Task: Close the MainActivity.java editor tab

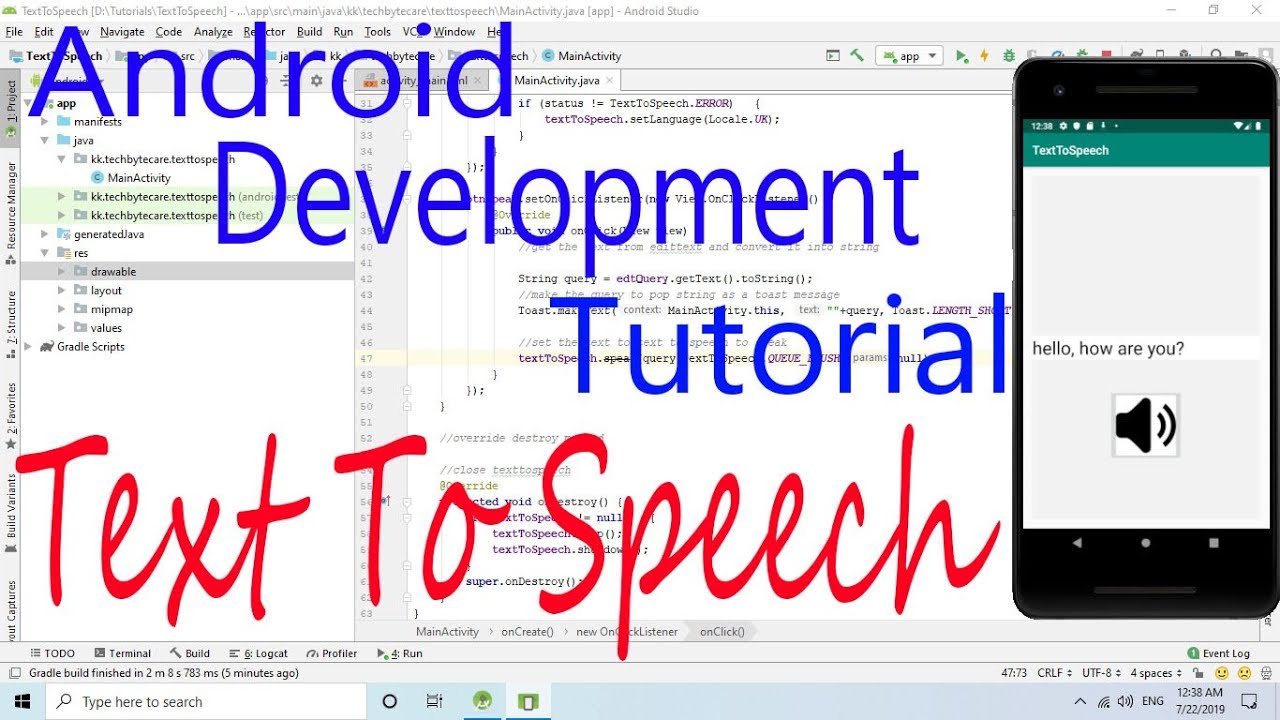Action: pos(607,81)
